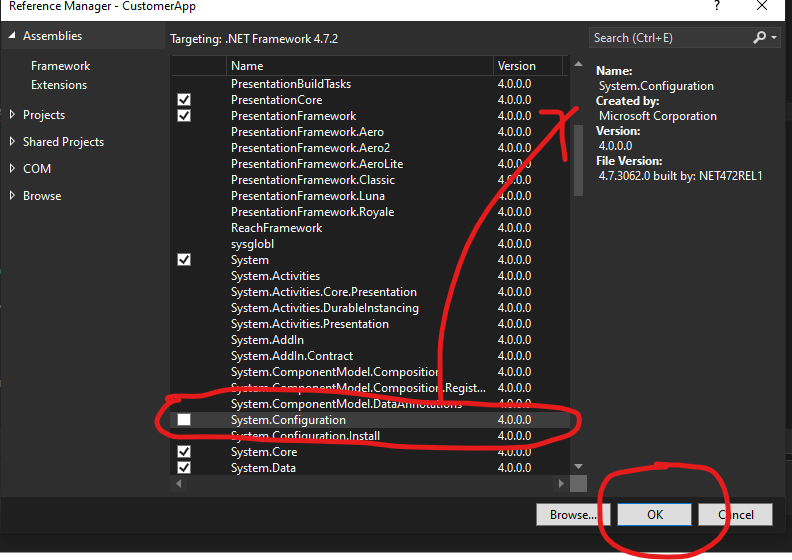Uncheck the PresentationCore checkbox
Viewport: 792px width, 560px height.
point(184,100)
